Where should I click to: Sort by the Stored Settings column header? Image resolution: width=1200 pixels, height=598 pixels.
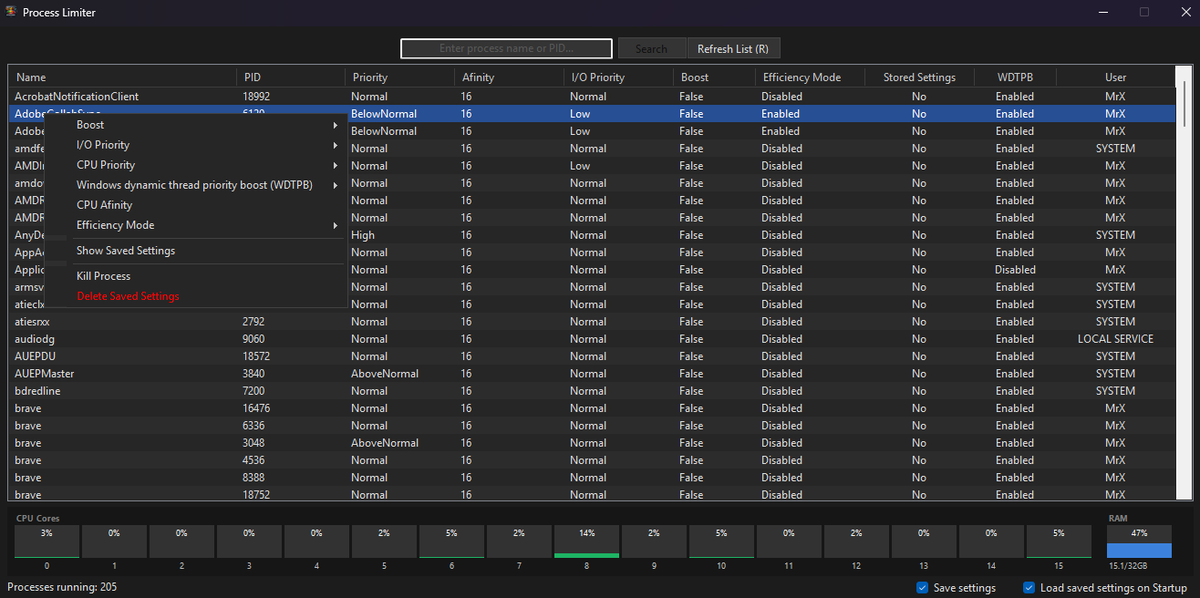click(919, 77)
